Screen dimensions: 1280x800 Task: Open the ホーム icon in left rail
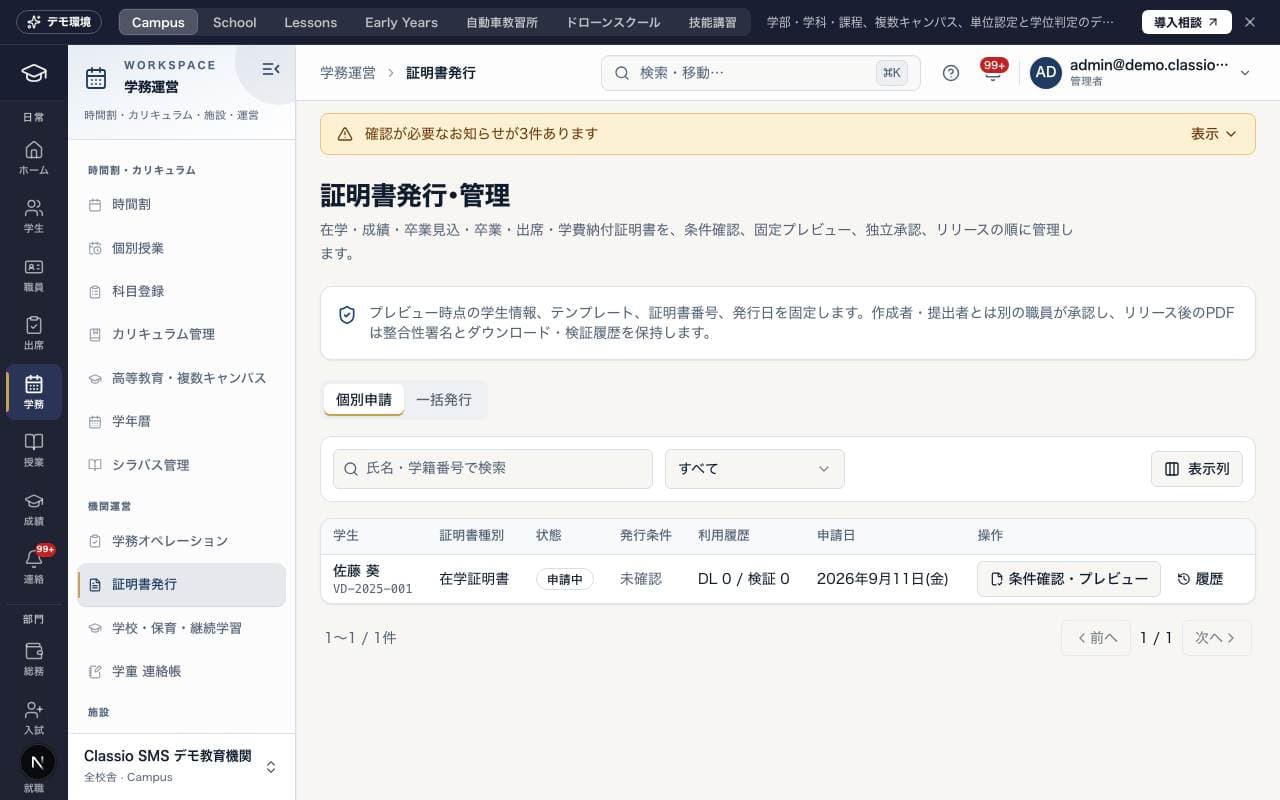tap(34, 158)
